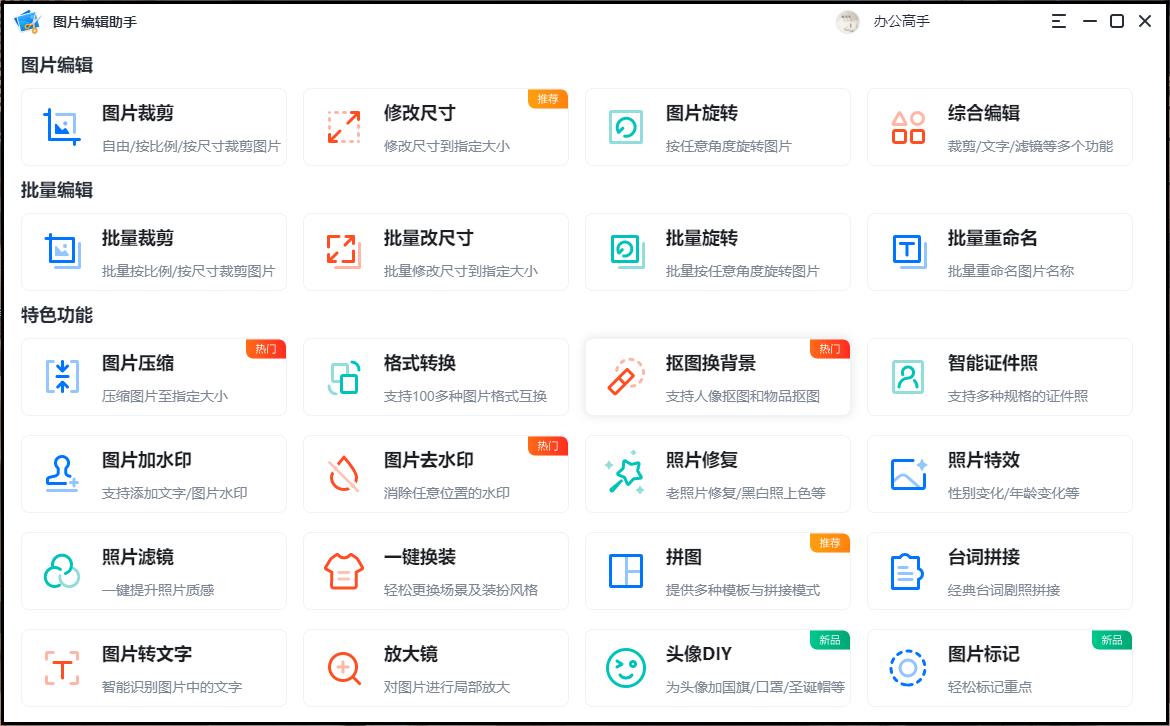Open the 图片去水印 watermark remover
The image size is (1170, 726).
[436, 473]
